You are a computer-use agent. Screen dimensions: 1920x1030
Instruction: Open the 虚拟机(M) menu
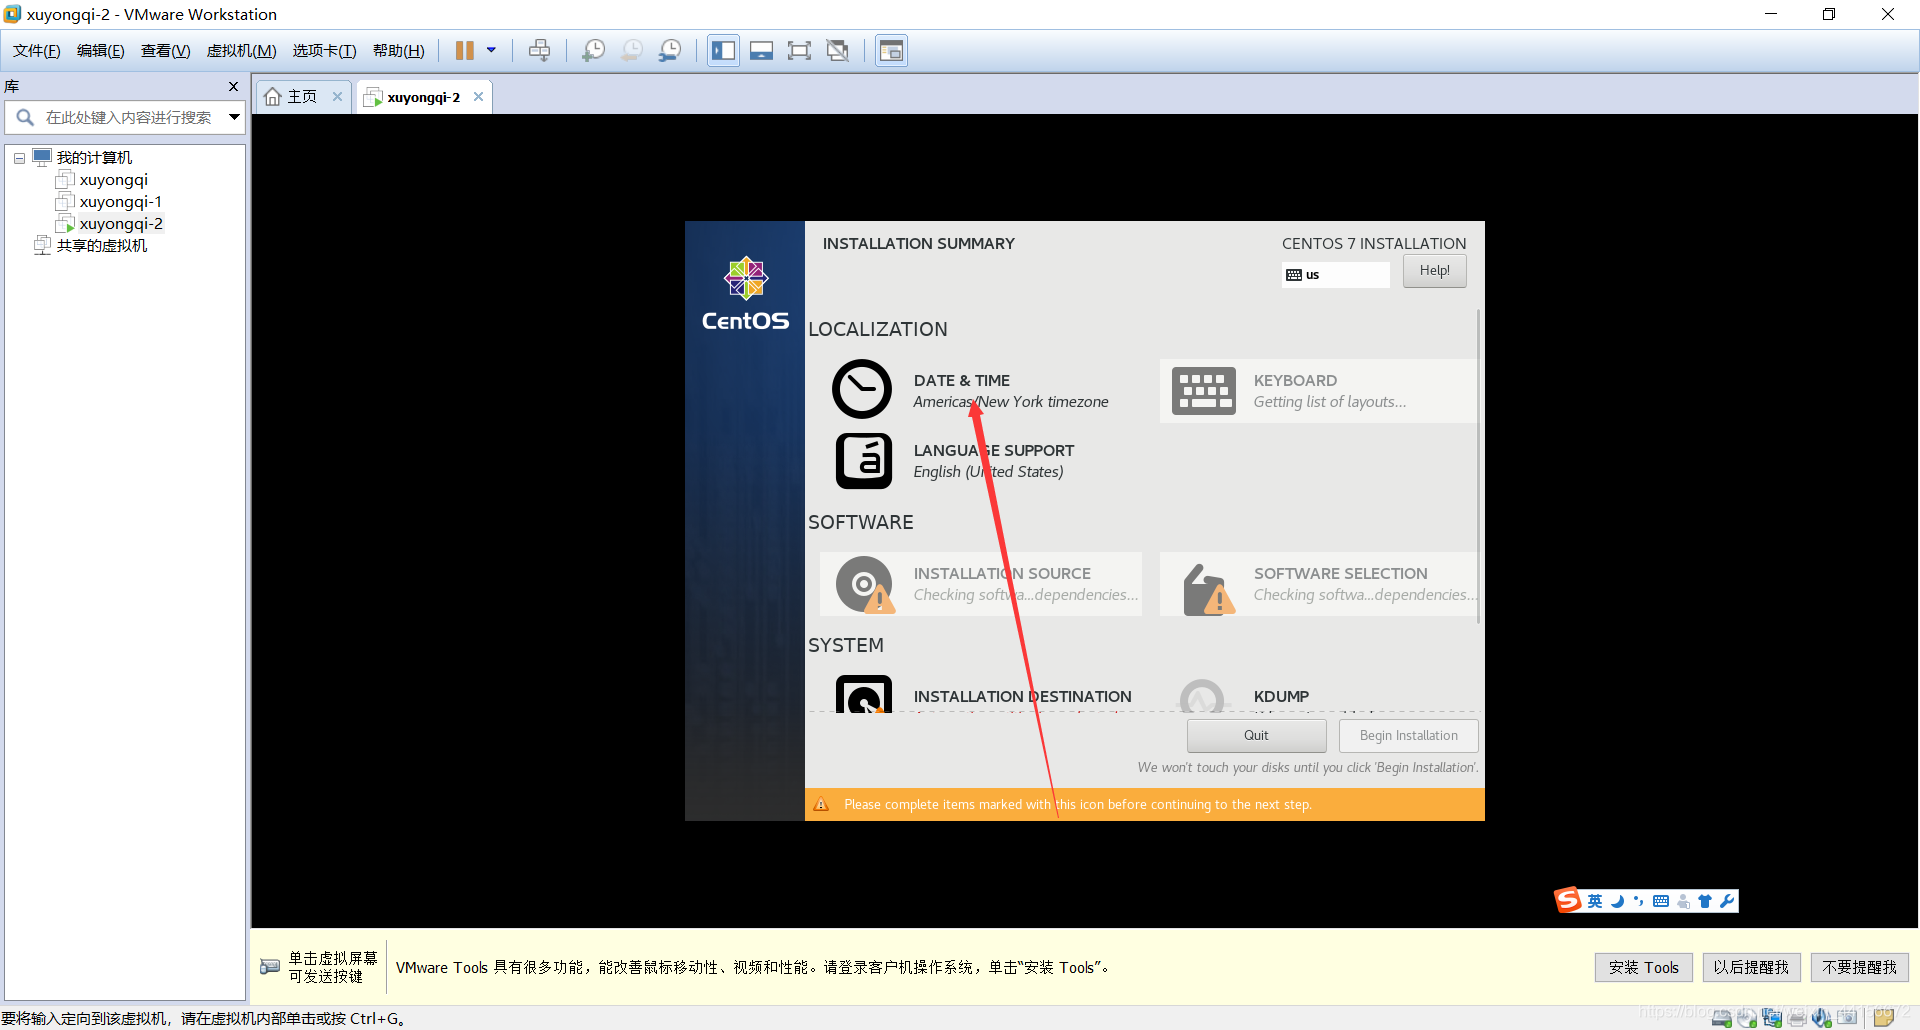[242, 51]
